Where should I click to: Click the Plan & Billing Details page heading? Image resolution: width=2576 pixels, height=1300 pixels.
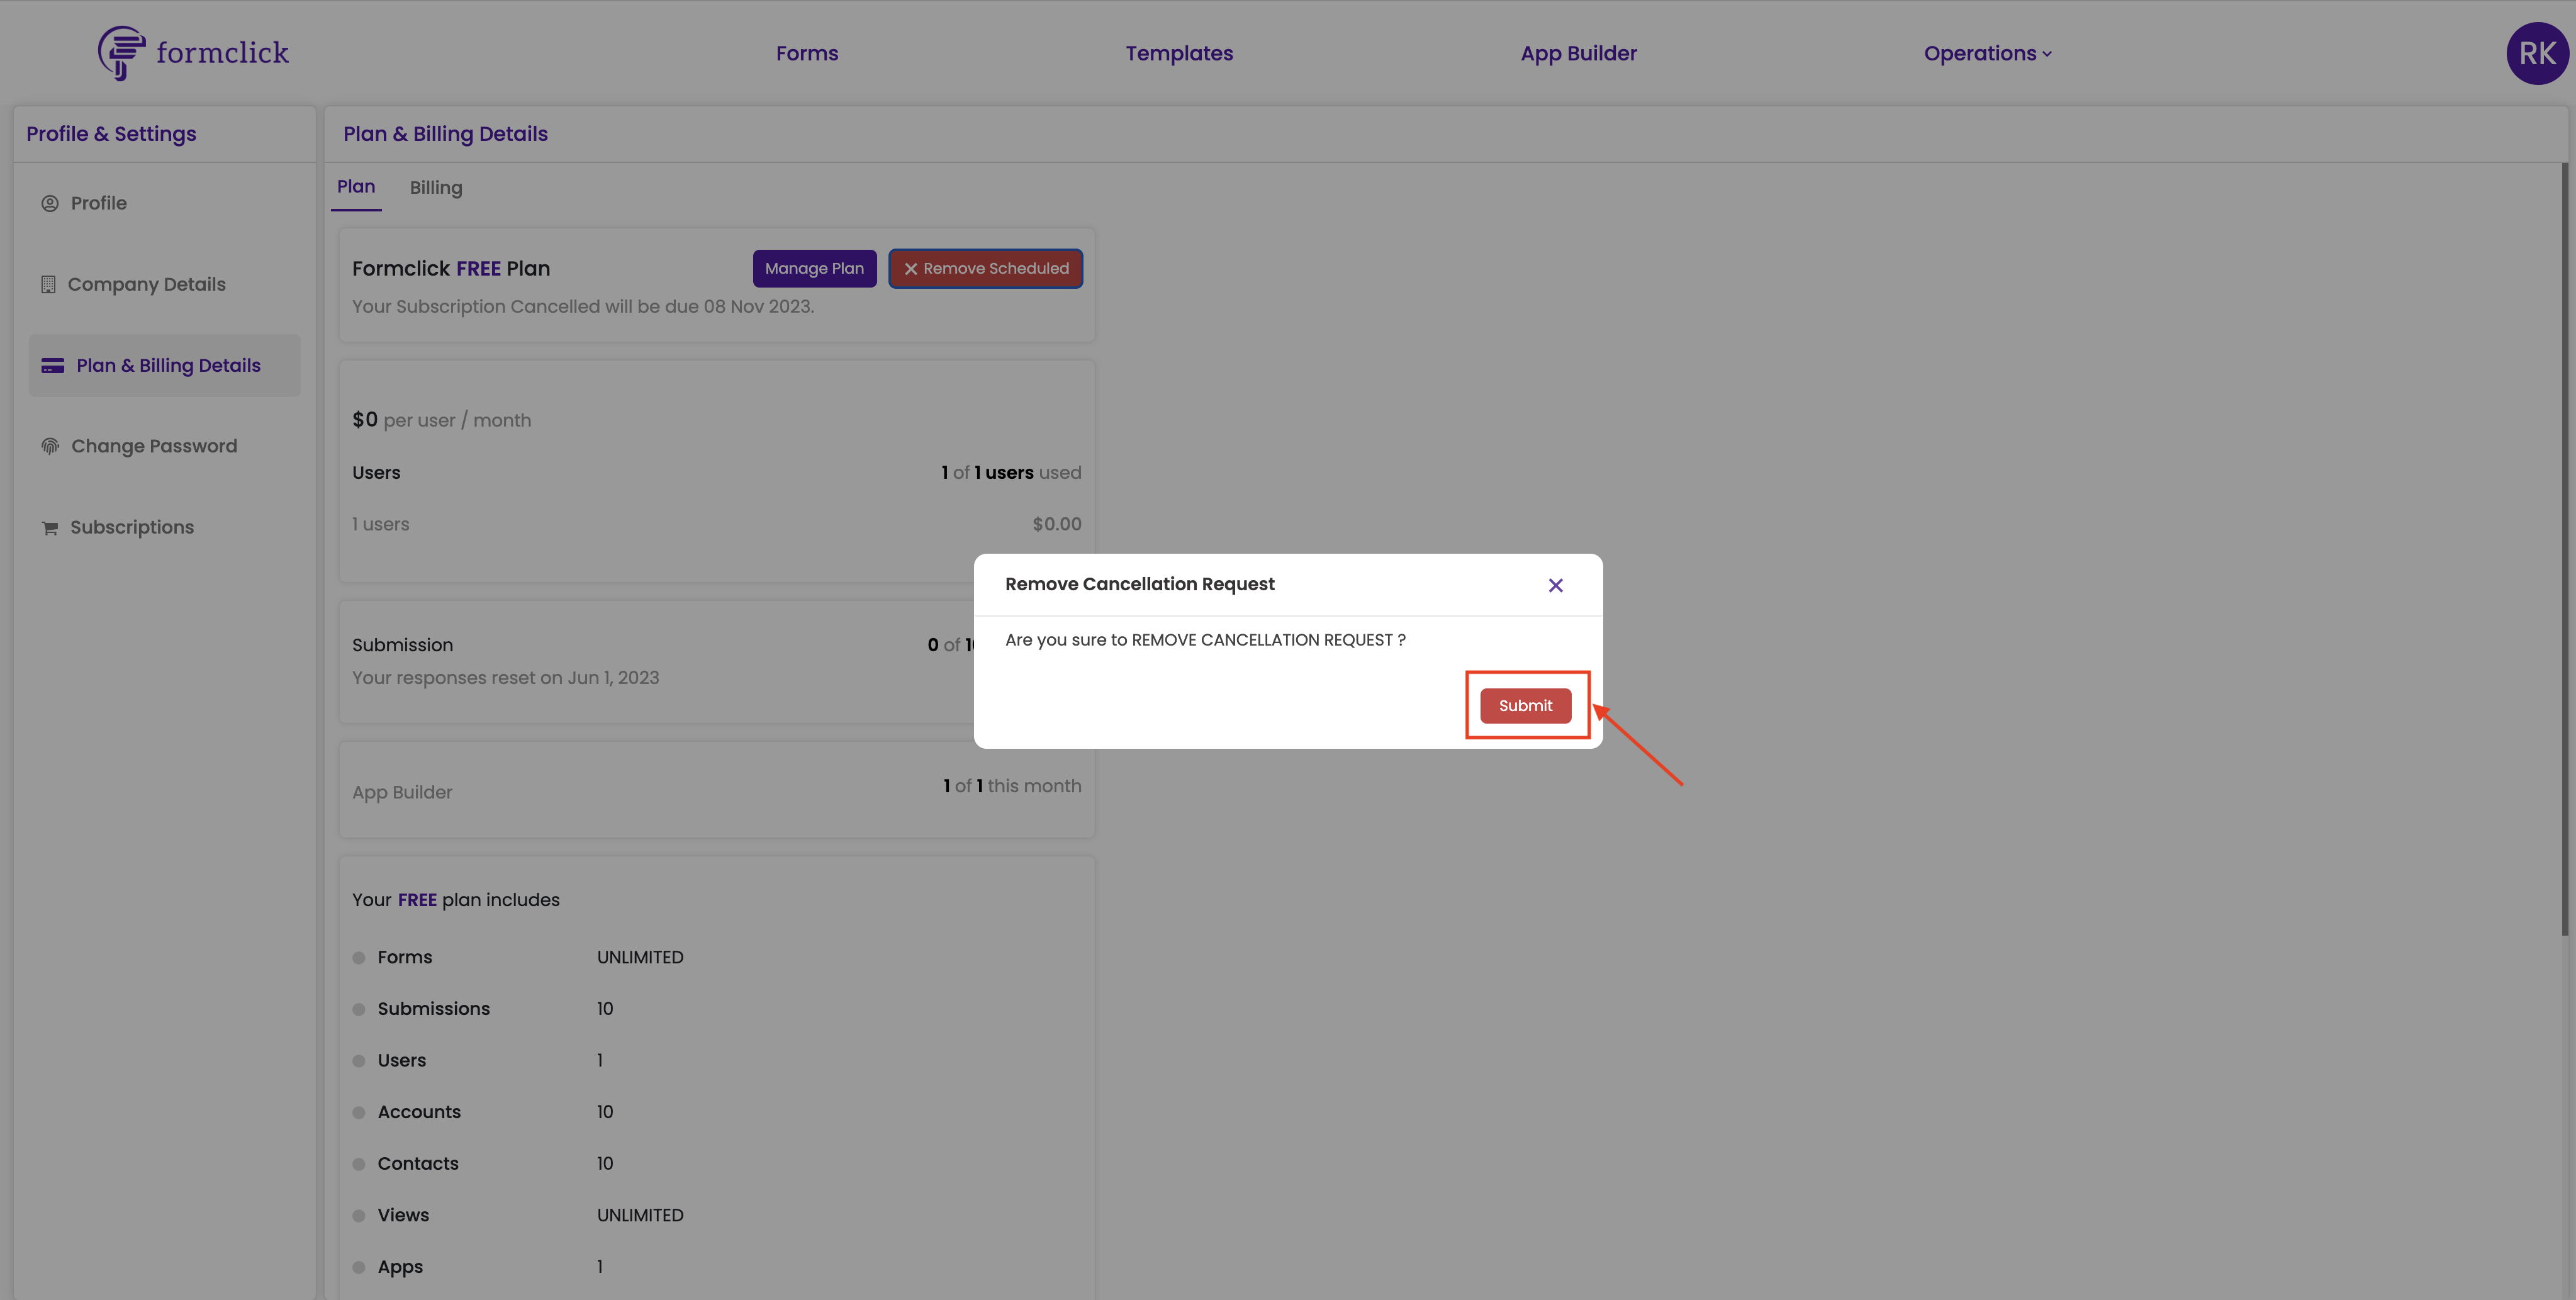(x=445, y=134)
